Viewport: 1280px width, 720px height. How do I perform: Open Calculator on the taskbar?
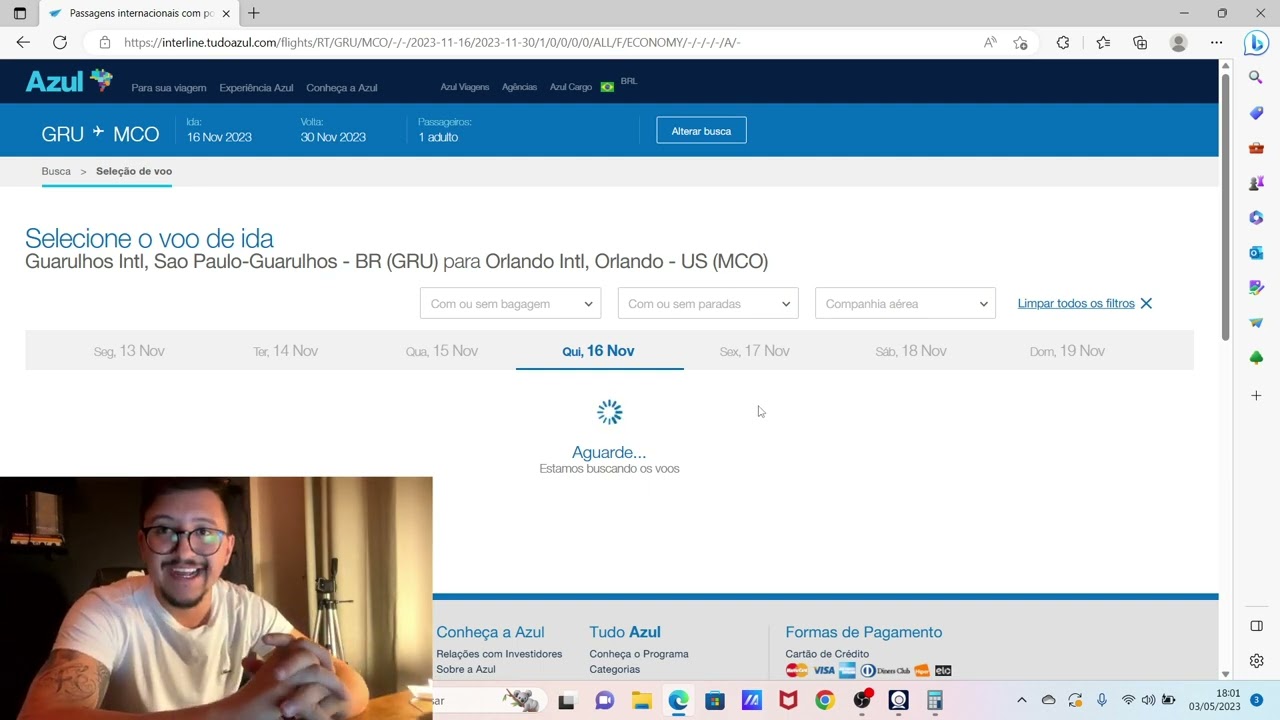click(x=935, y=700)
